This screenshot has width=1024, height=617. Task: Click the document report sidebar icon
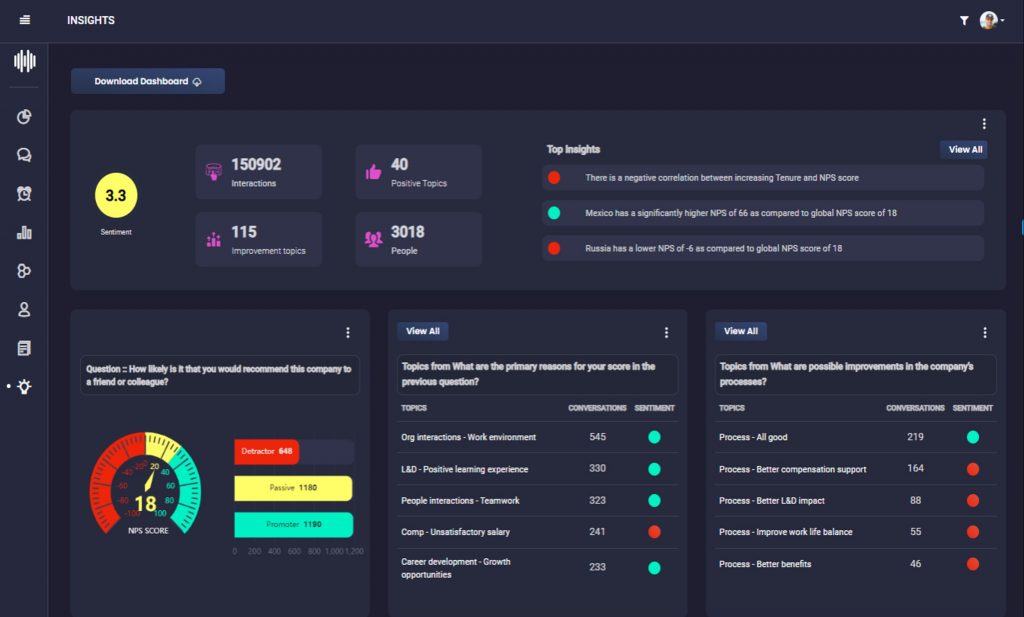click(24, 348)
